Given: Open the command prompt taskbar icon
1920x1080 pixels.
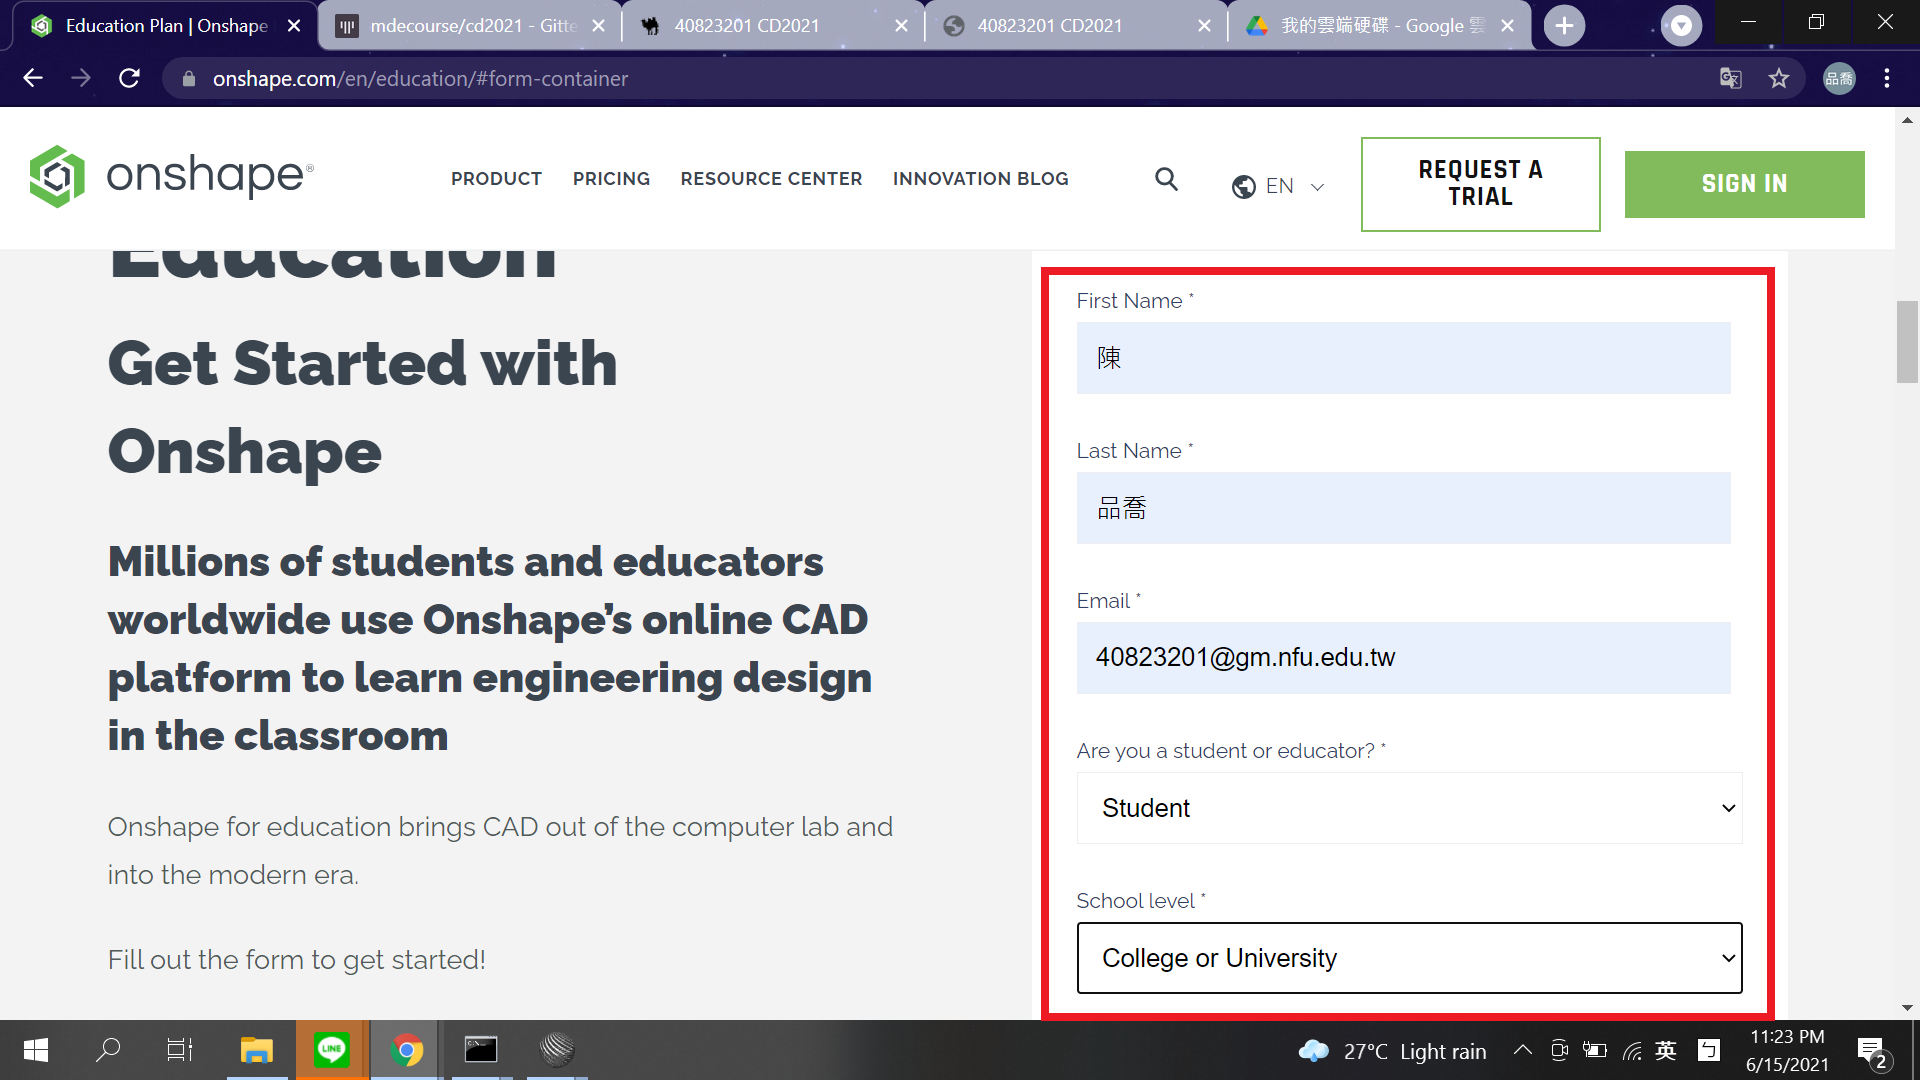Looking at the screenshot, I should (481, 1050).
